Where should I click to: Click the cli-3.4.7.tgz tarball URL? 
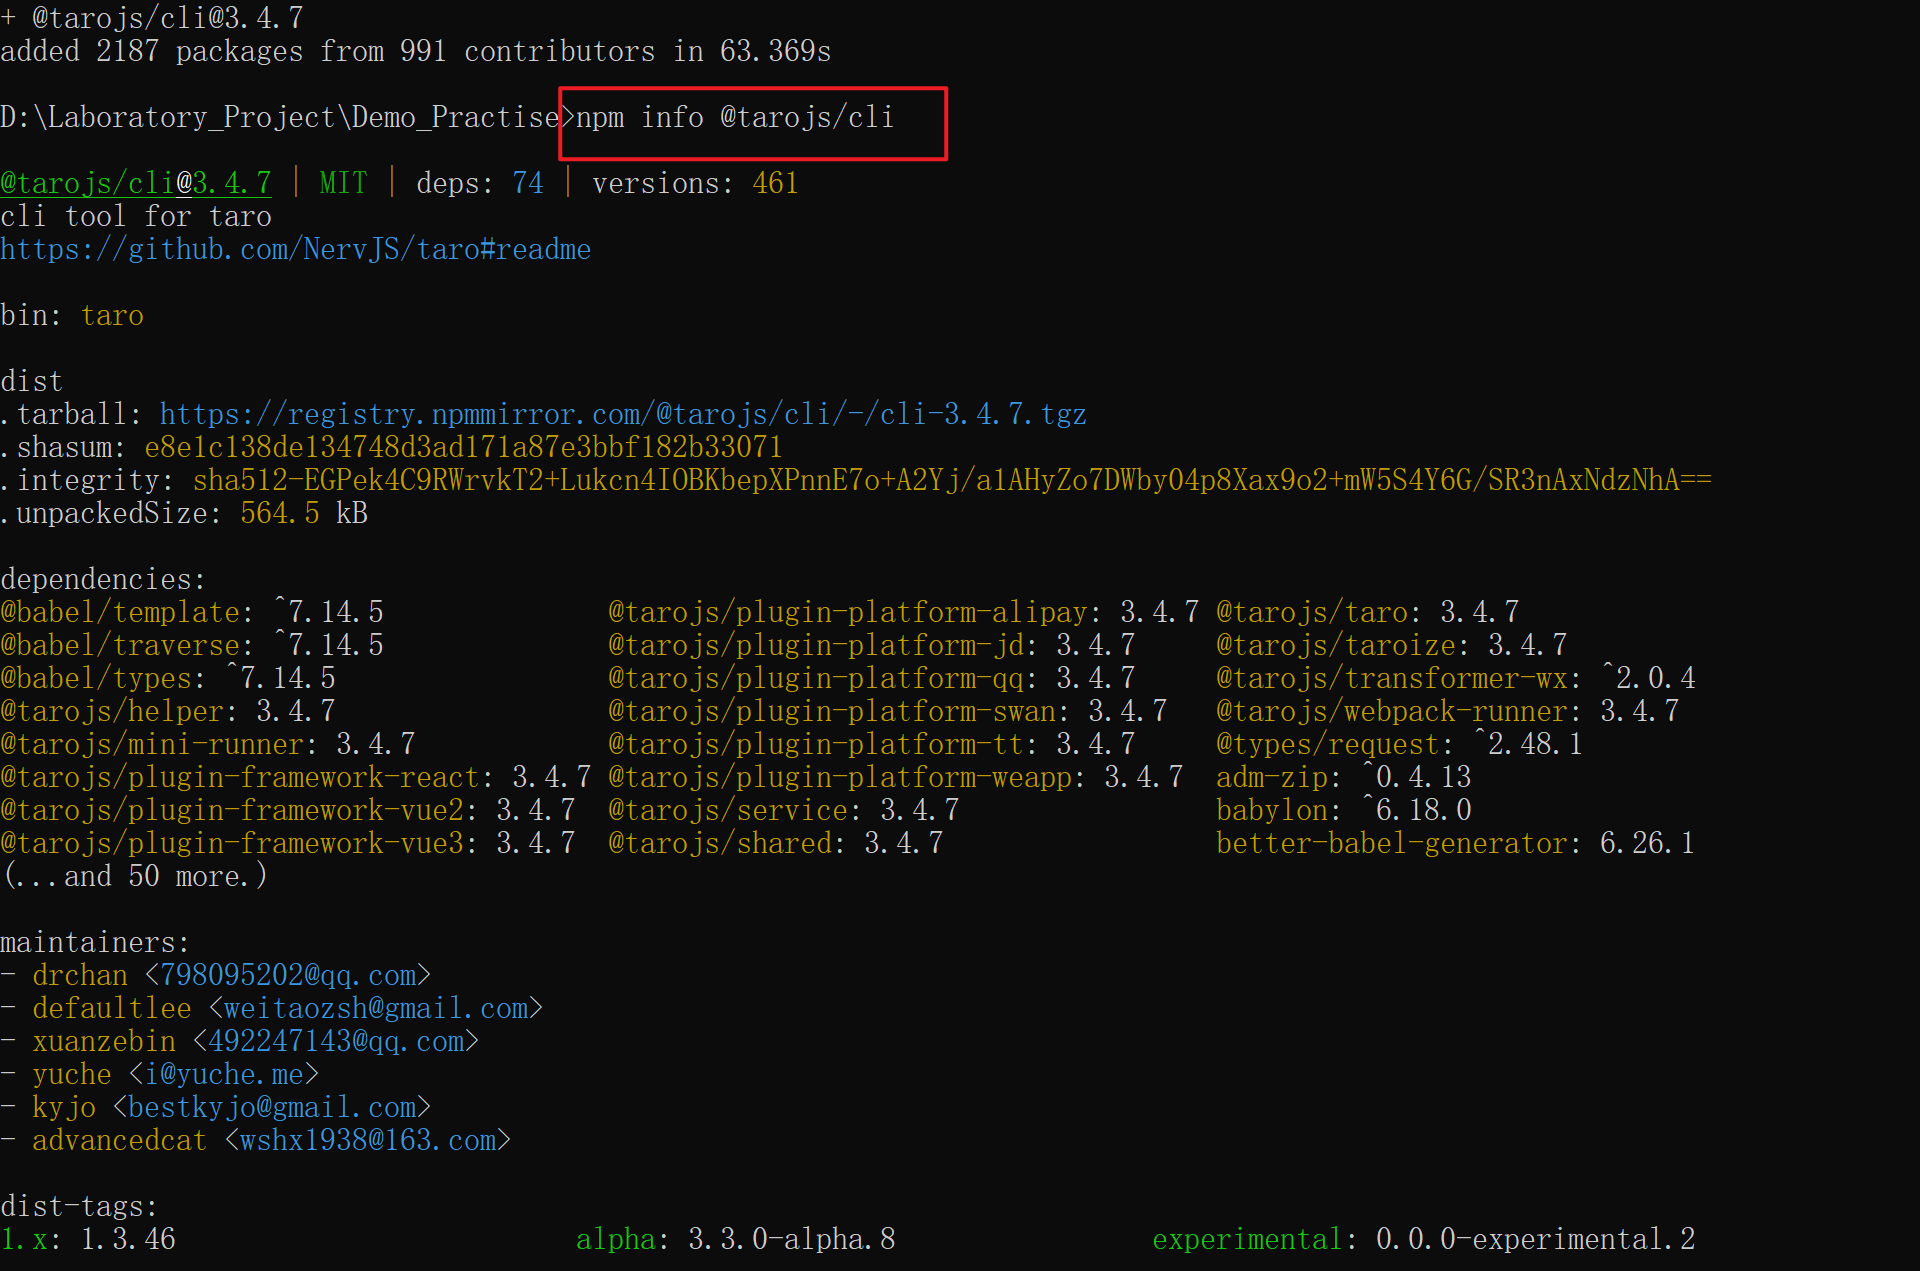[622, 414]
